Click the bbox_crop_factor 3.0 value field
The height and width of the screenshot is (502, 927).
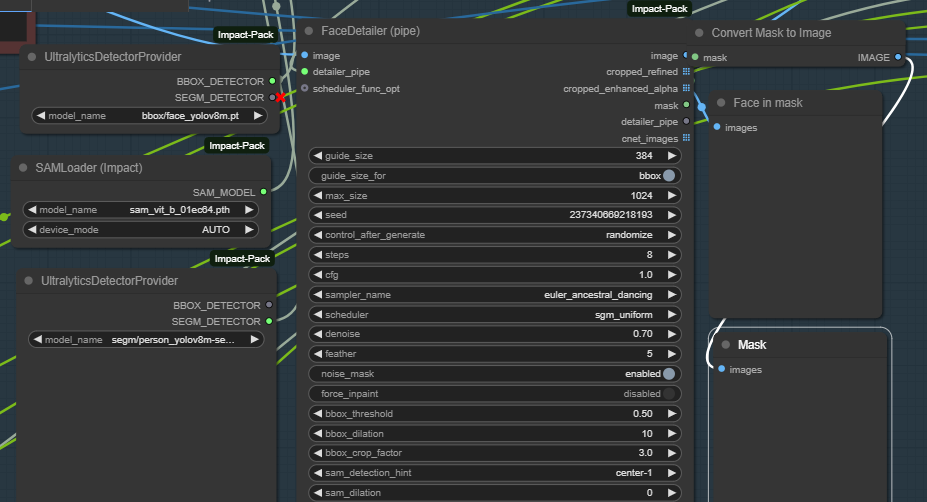[495, 453]
